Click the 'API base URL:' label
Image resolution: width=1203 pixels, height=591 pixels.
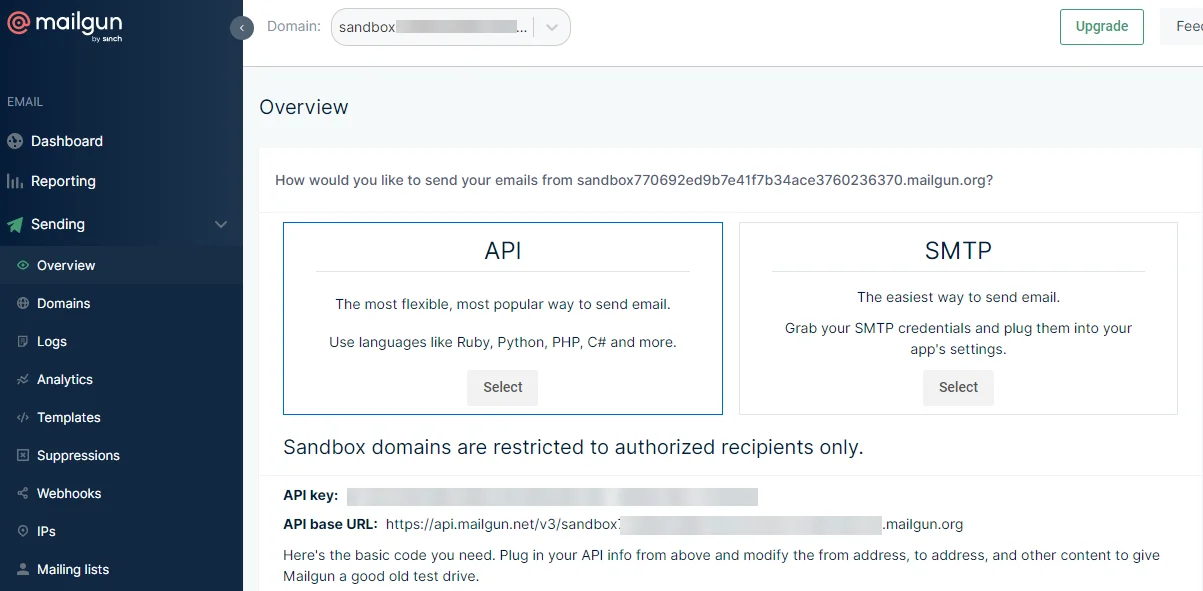point(330,524)
